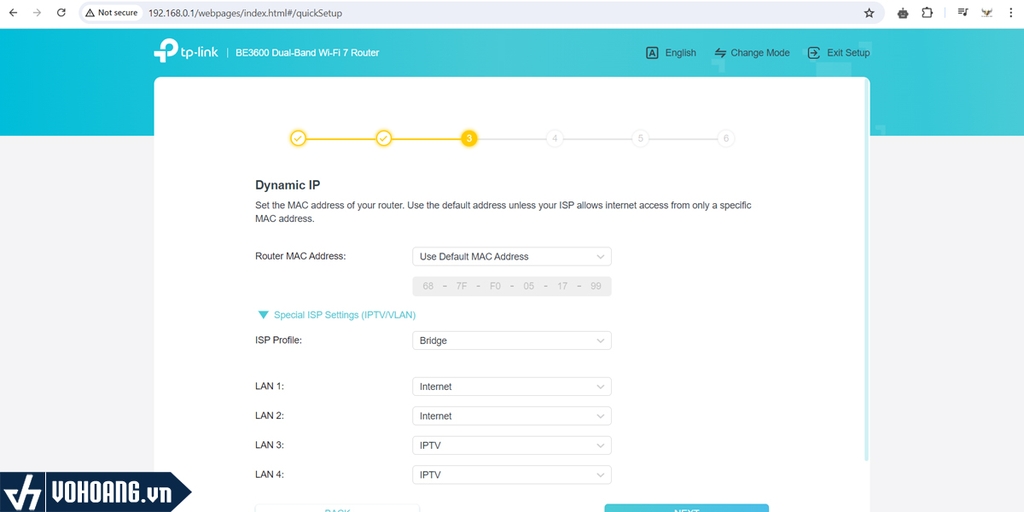Click the browser forward arrow
Screen dimensions: 1024x512
37,12
